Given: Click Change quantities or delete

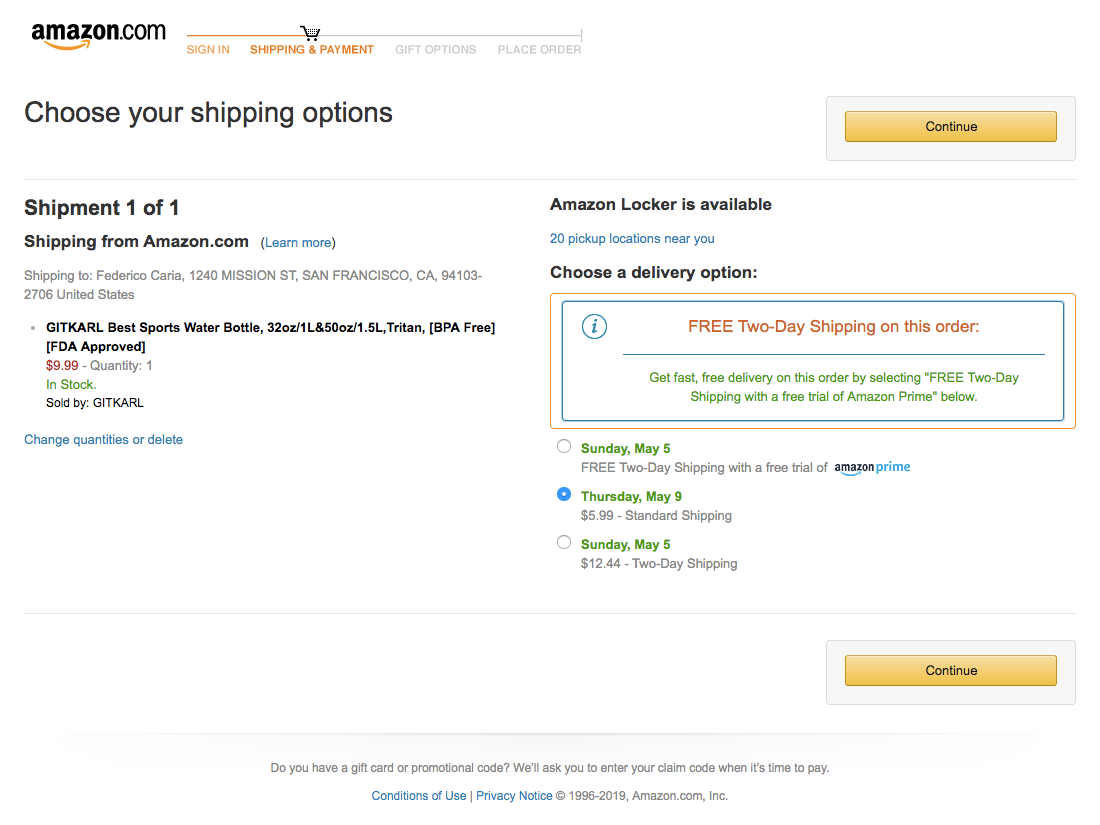Looking at the screenshot, I should click(103, 439).
